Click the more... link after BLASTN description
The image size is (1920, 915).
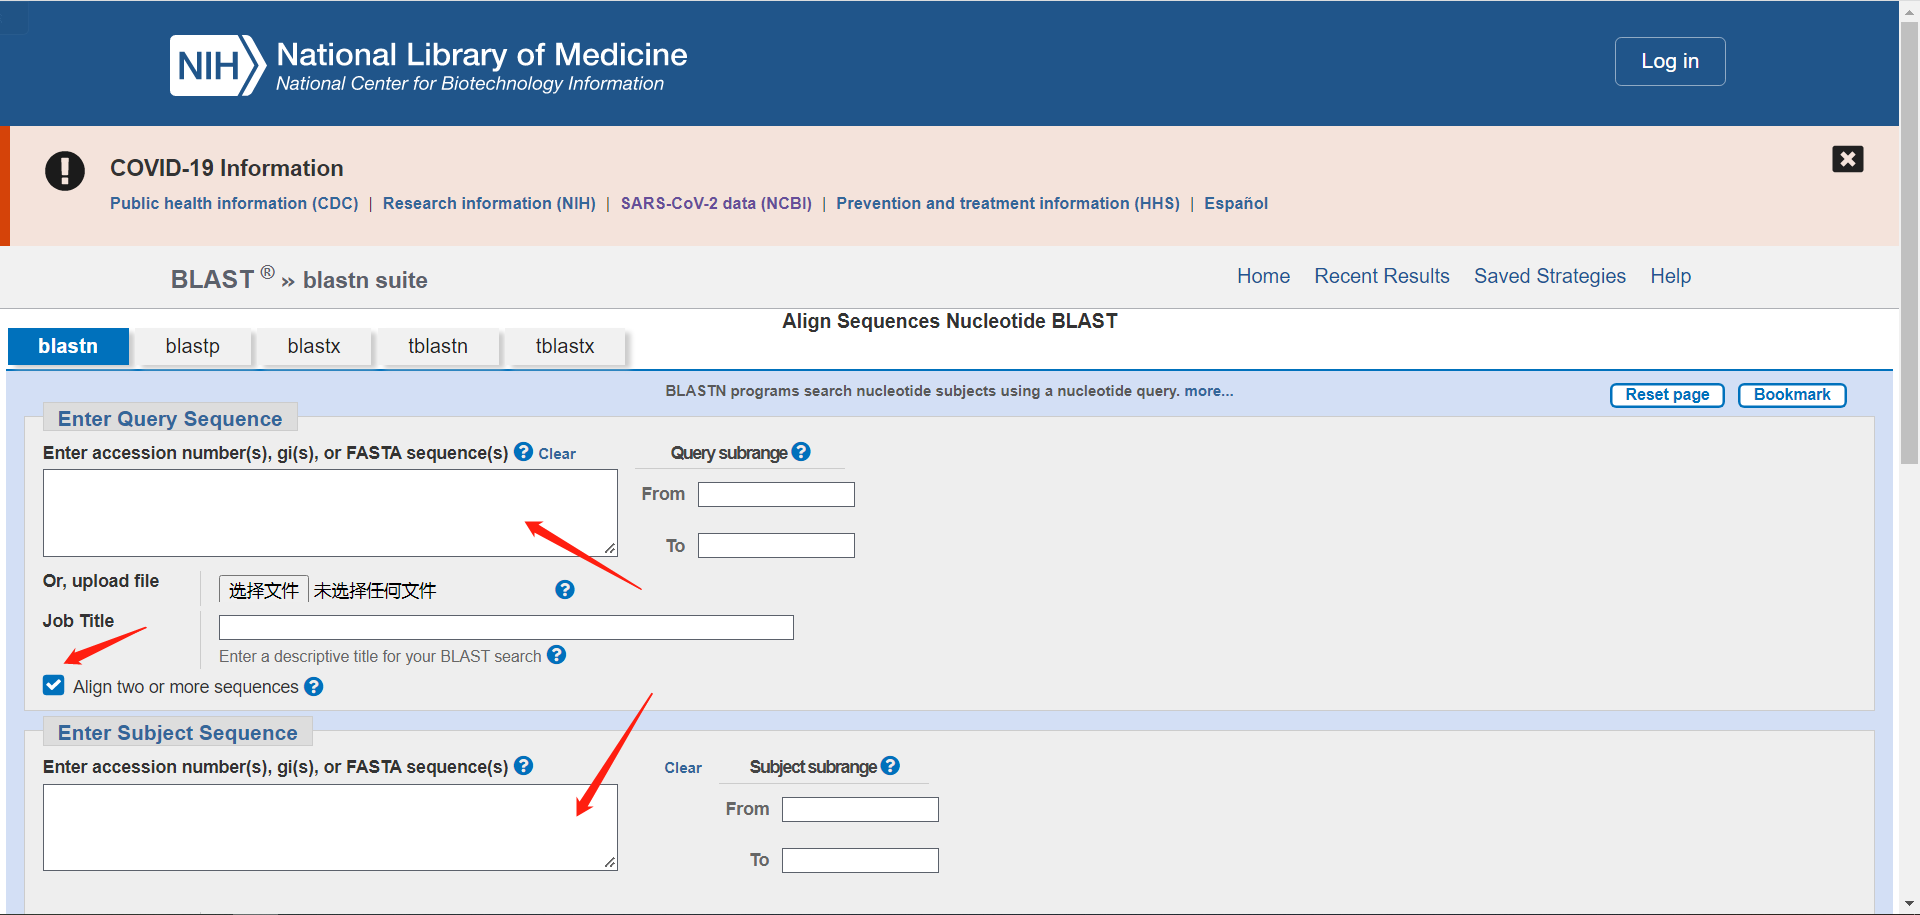click(x=1209, y=391)
